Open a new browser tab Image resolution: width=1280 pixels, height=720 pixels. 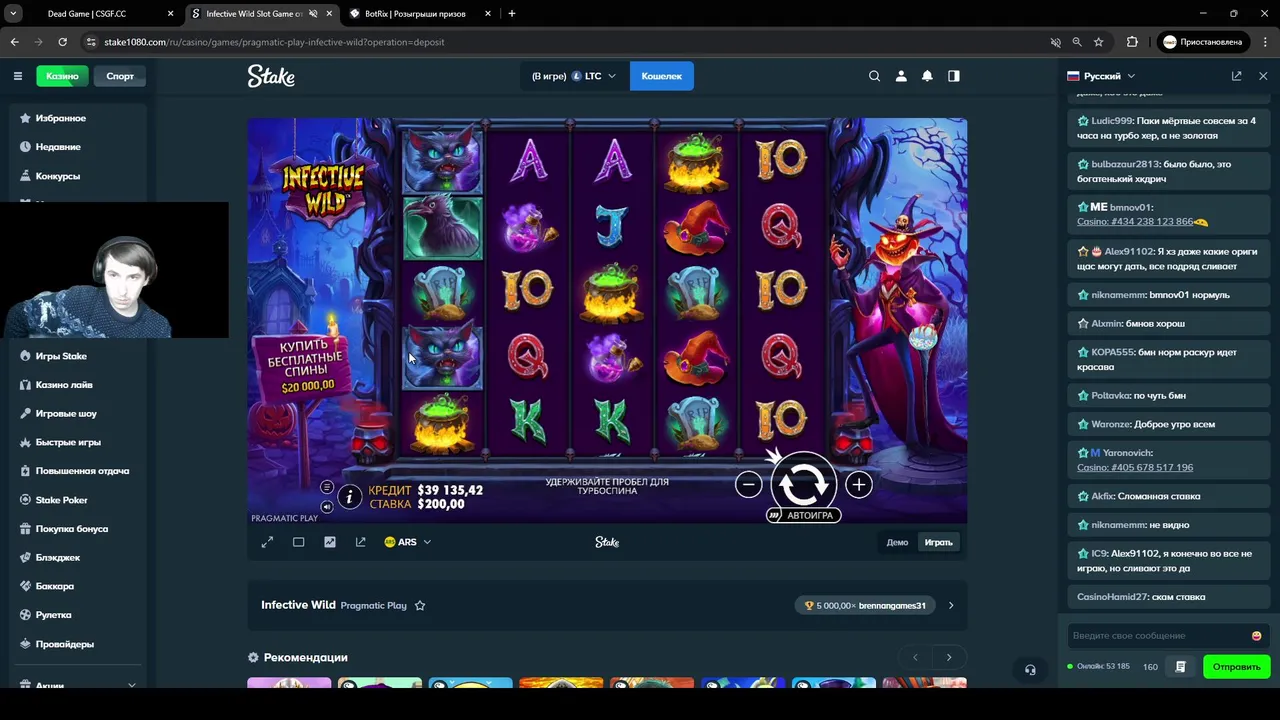(511, 14)
